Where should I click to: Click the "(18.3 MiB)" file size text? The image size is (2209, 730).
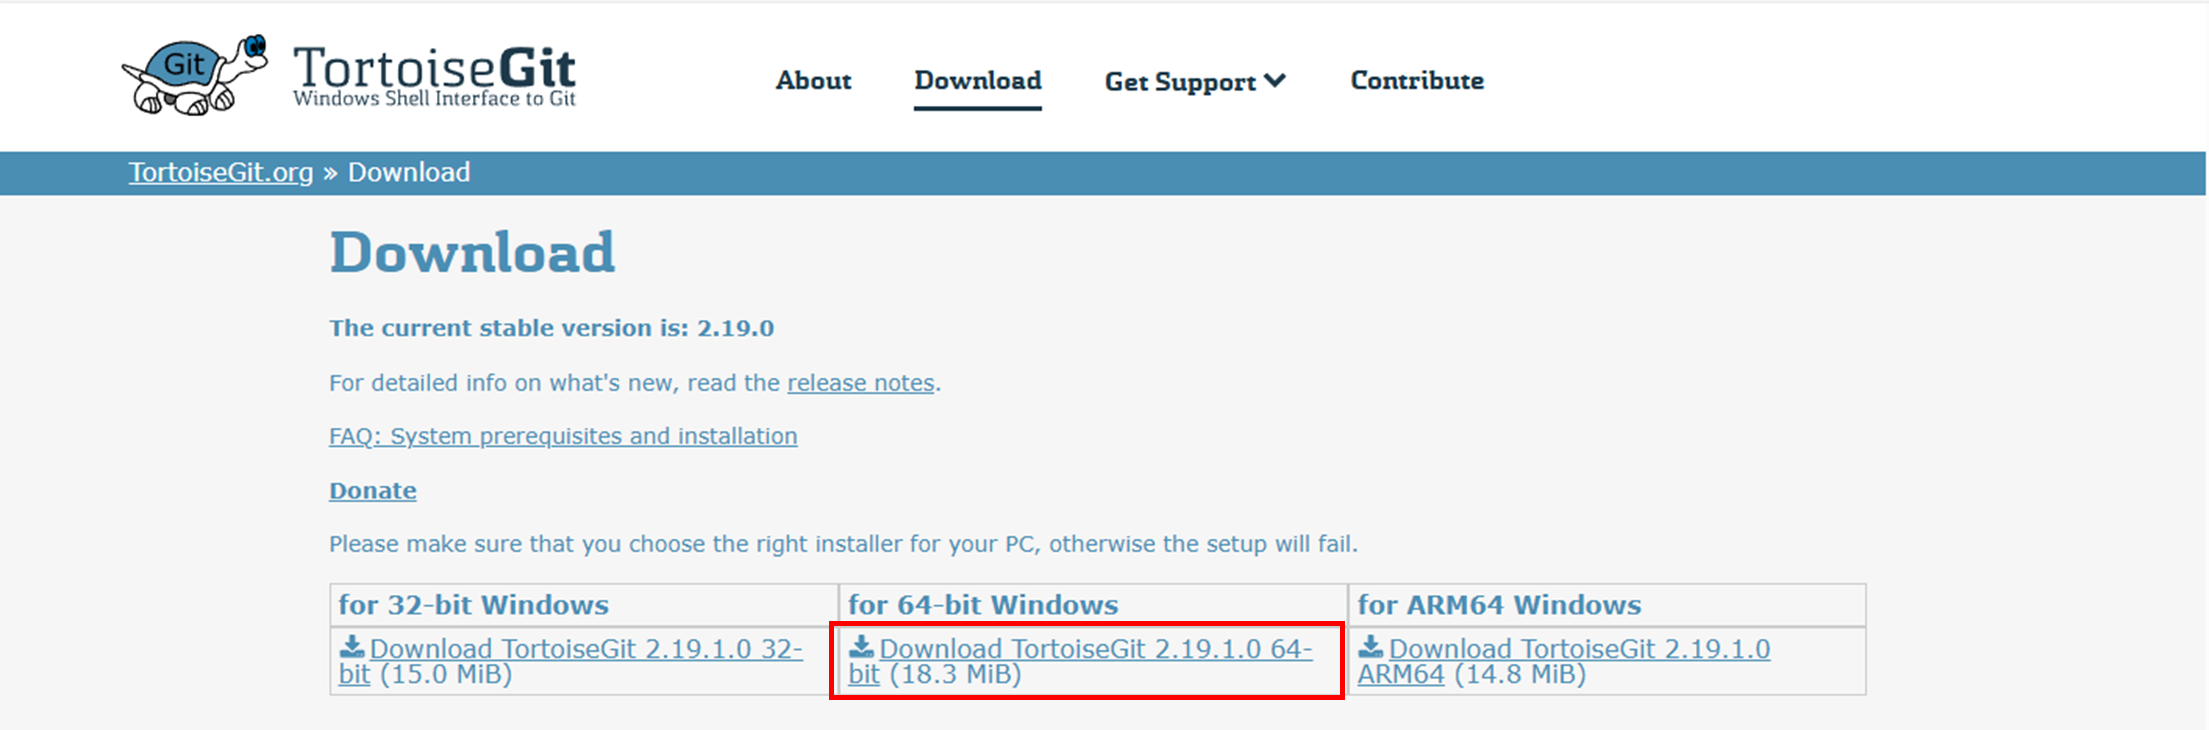point(955,674)
